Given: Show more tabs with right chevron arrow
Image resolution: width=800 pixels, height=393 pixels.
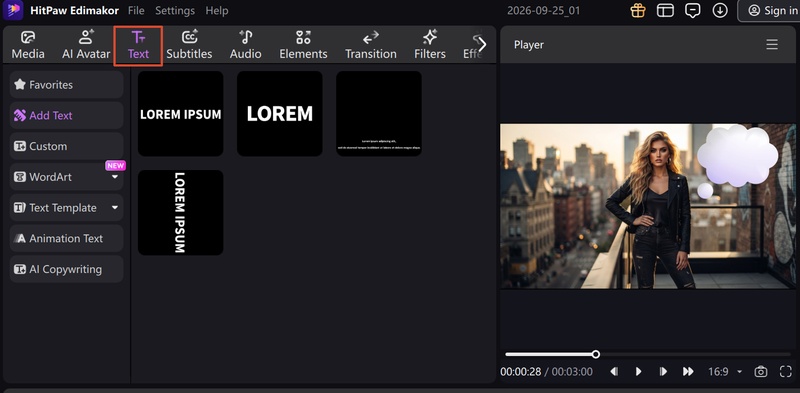Looking at the screenshot, I should (x=482, y=45).
